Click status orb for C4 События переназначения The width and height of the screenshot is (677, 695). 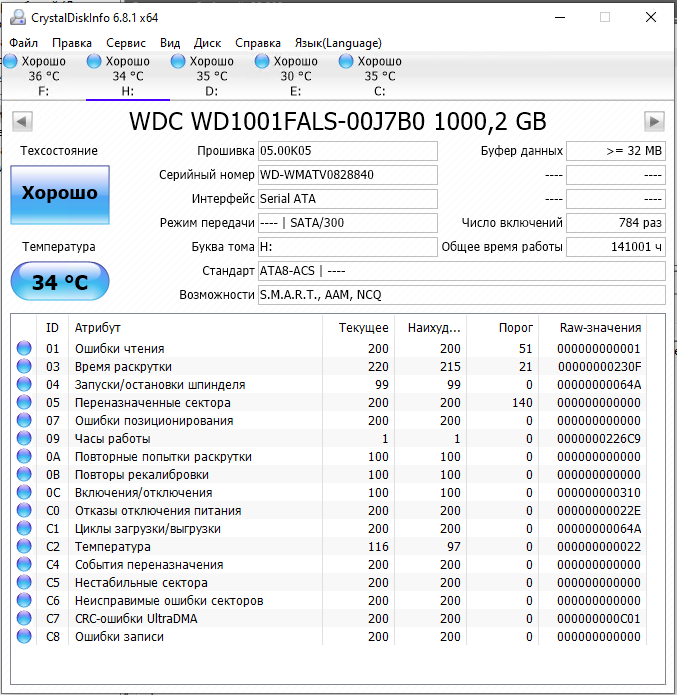point(24,564)
